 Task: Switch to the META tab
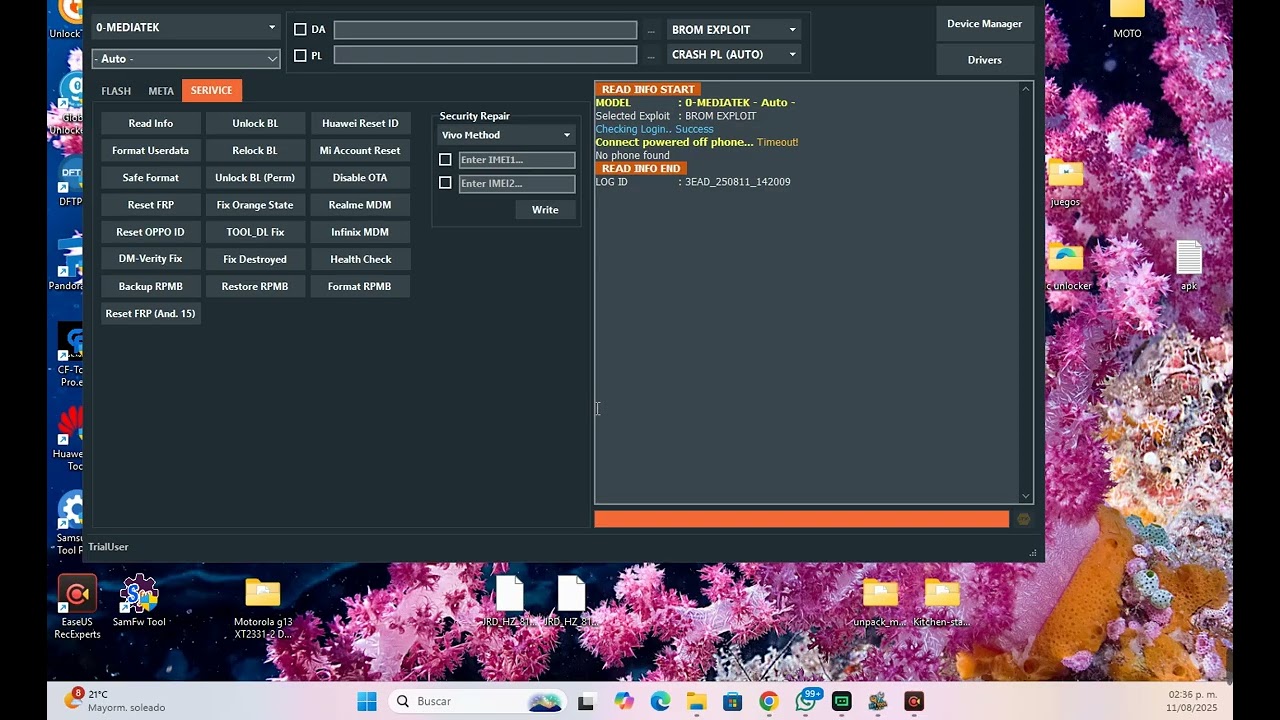pyautogui.click(x=161, y=91)
